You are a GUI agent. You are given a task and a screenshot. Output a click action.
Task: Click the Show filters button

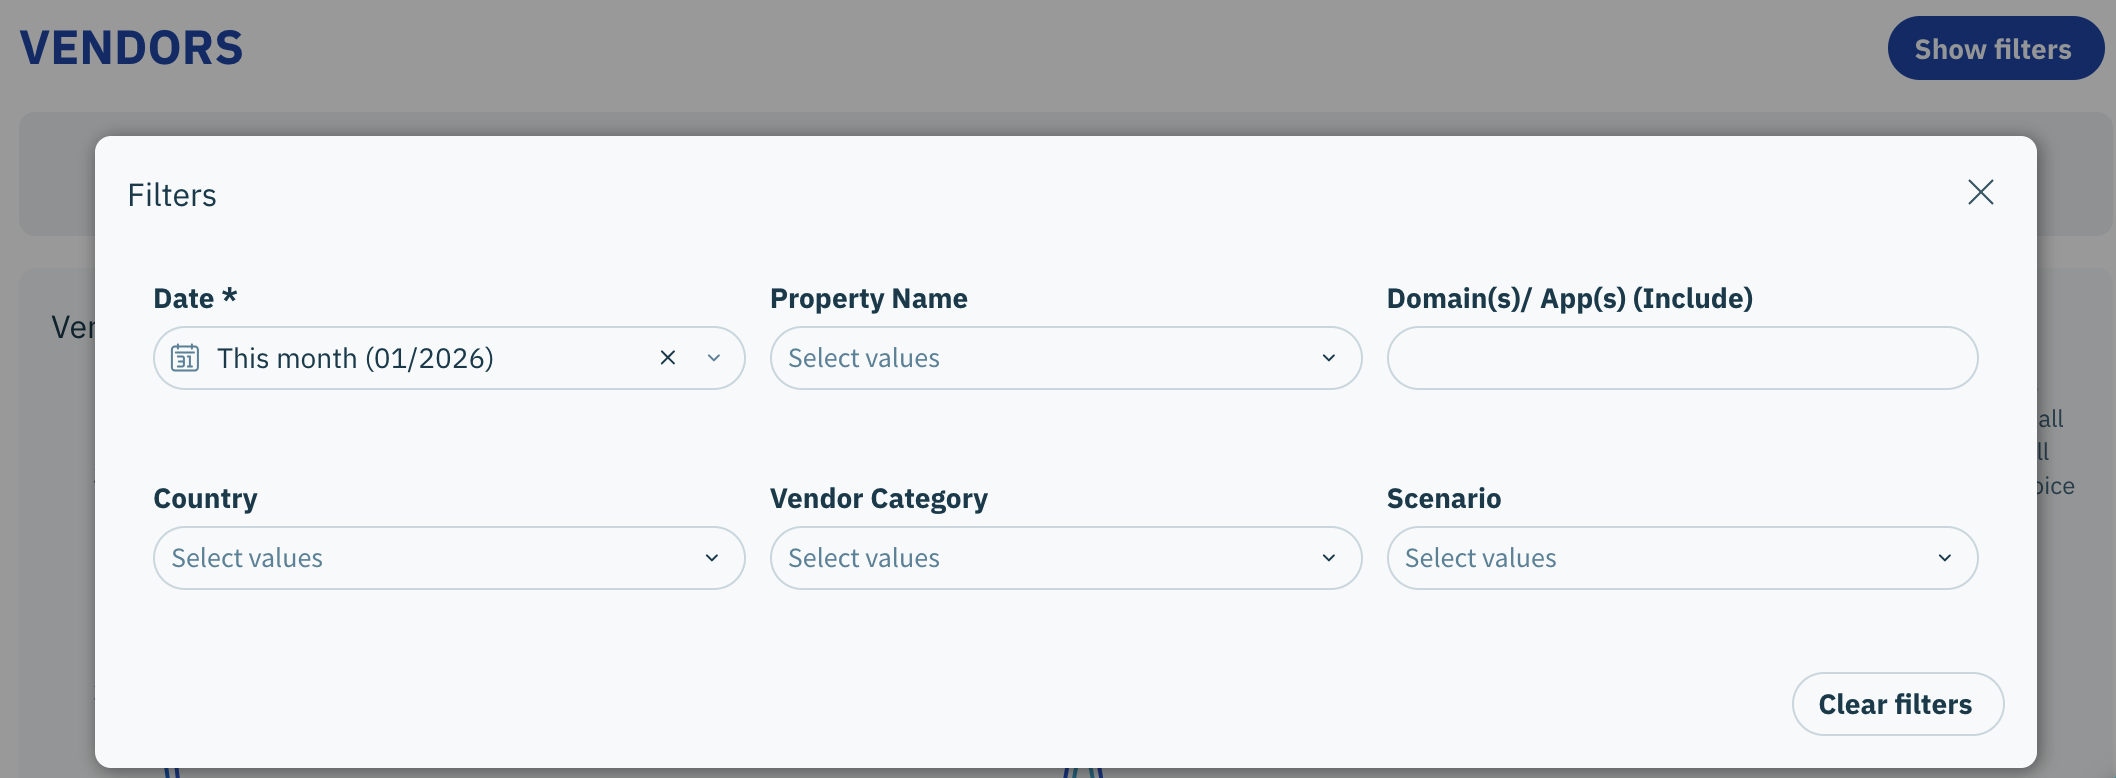1994,49
